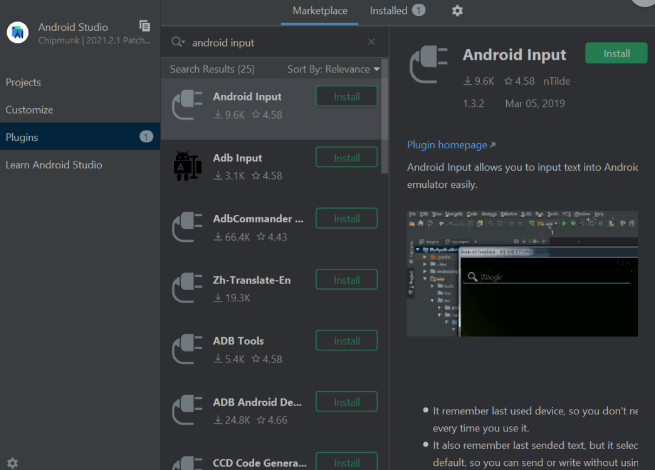Click the Adb Input android robot icon

pos(188,166)
